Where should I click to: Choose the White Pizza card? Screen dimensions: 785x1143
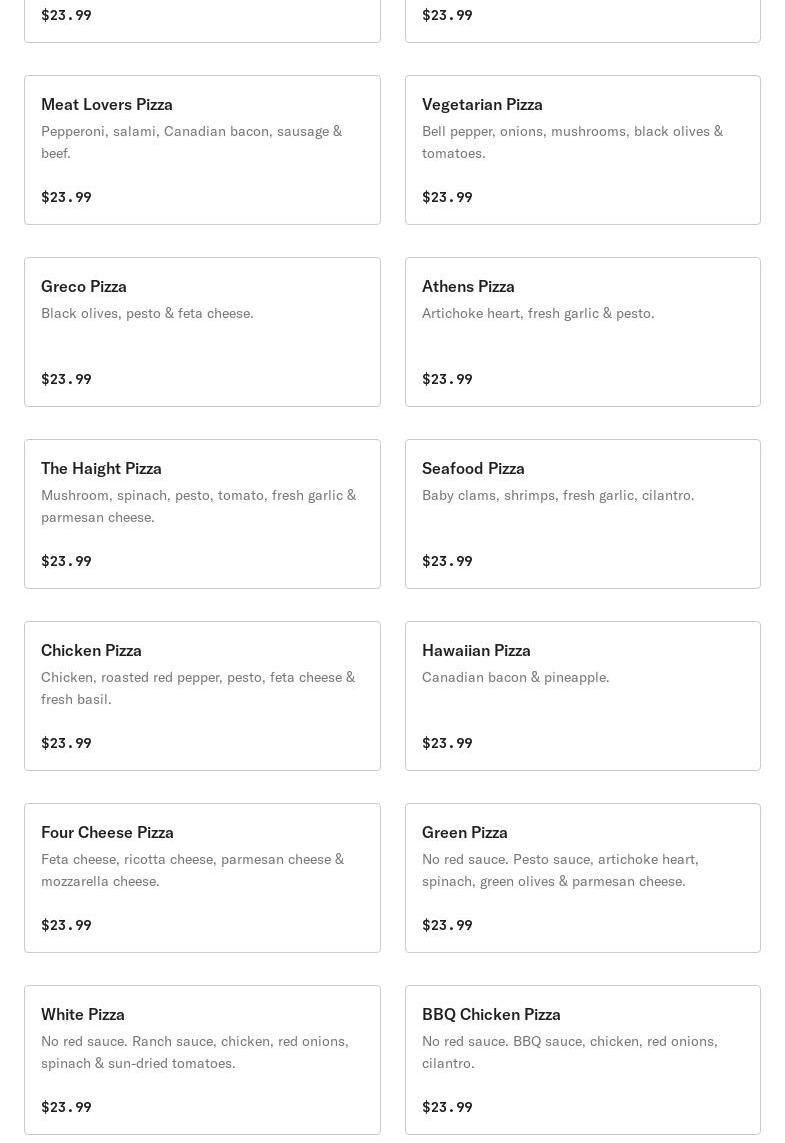(202, 1060)
